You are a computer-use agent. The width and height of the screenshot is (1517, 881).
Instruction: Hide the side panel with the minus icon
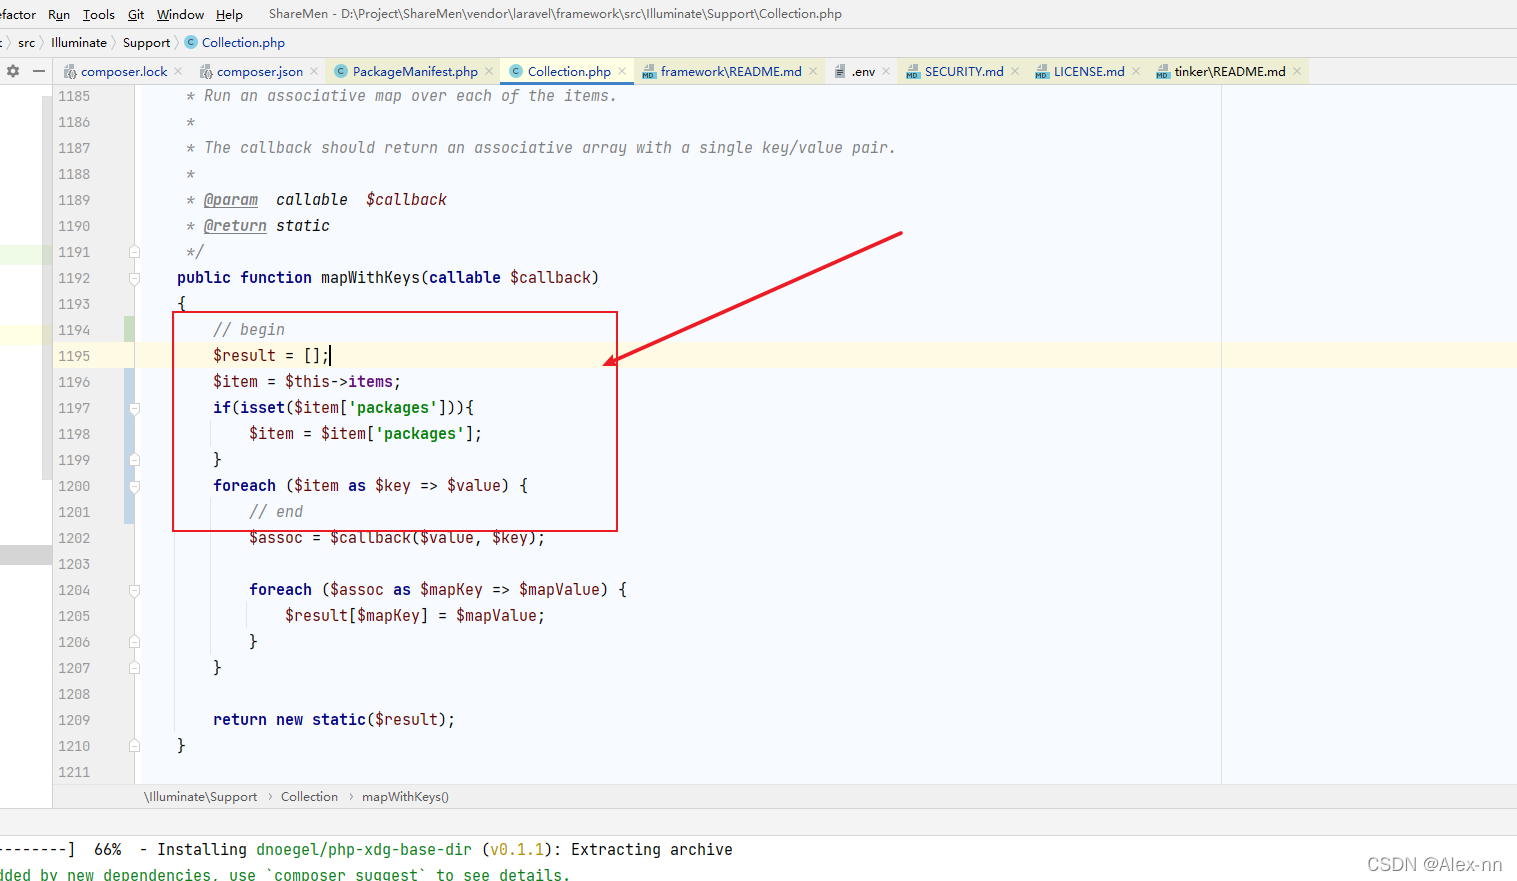[x=39, y=71]
